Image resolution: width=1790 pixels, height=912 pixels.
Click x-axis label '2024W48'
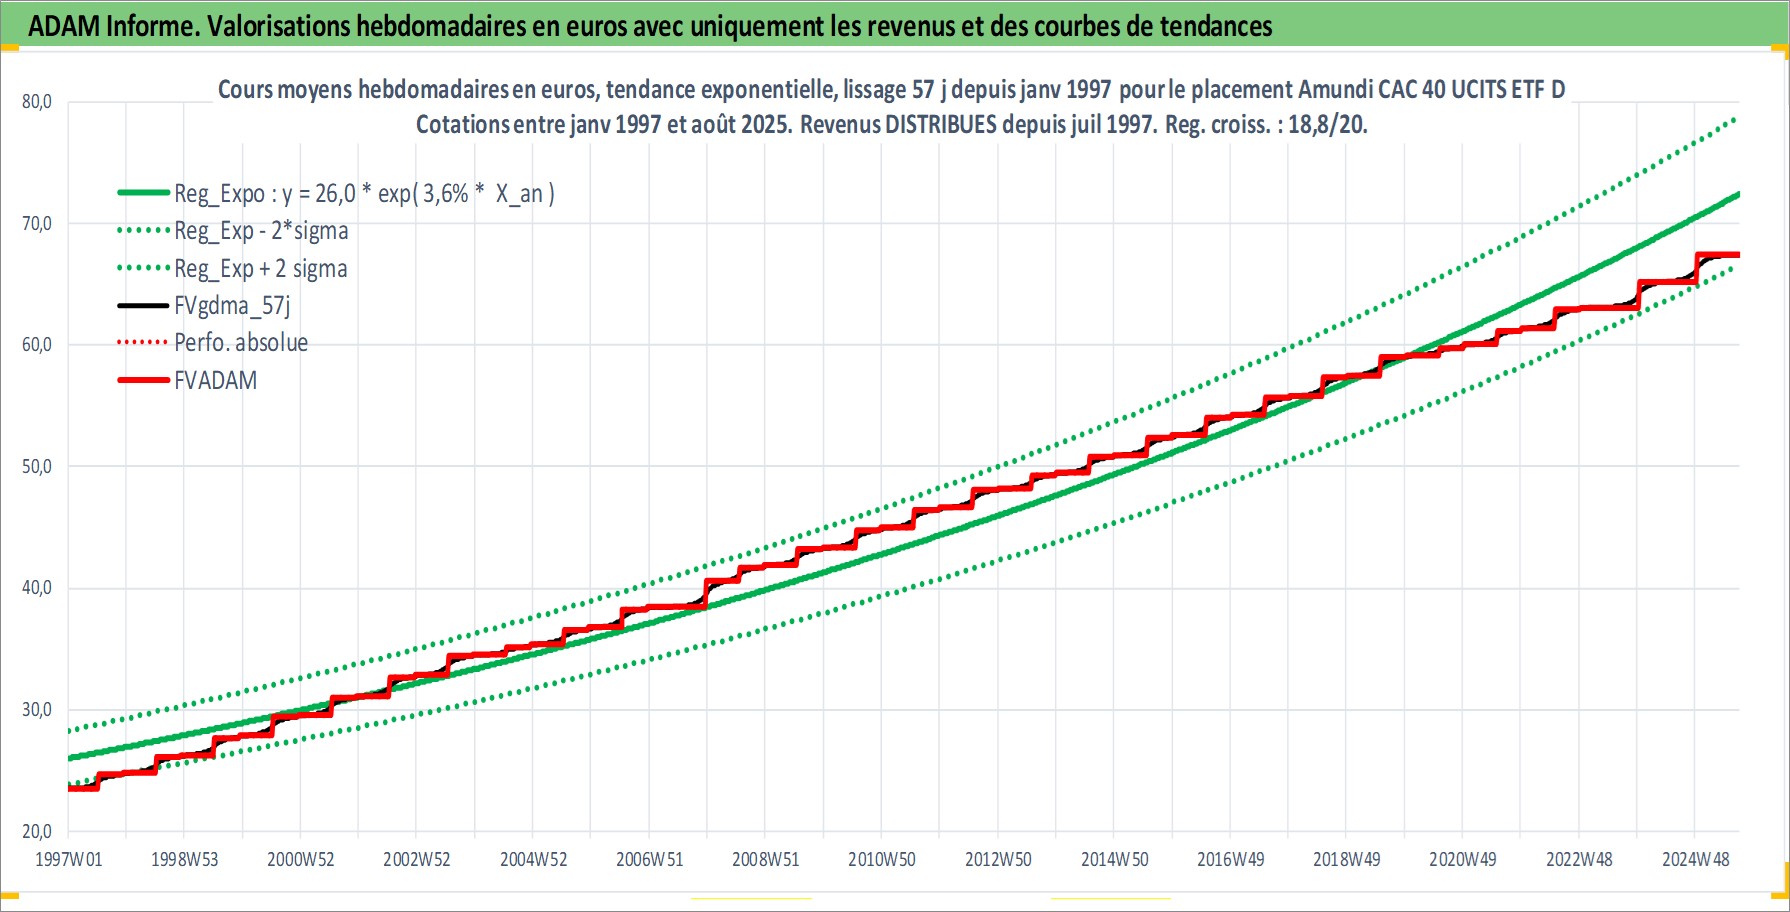pos(1695,860)
